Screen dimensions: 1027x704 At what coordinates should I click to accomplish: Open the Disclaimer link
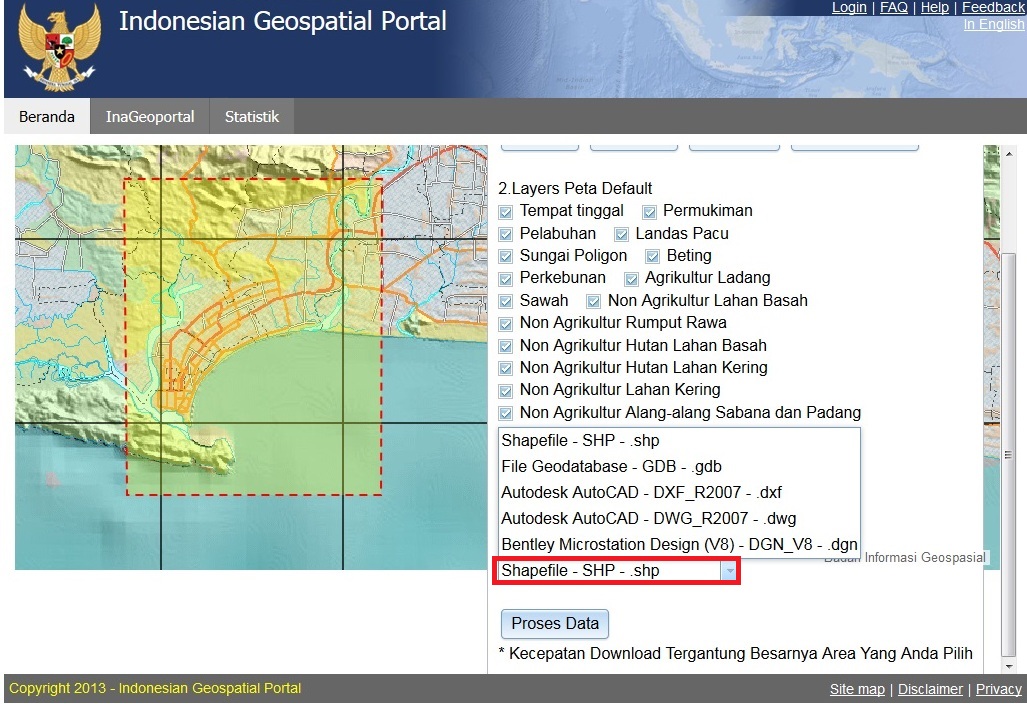click(x=930, y=689)
